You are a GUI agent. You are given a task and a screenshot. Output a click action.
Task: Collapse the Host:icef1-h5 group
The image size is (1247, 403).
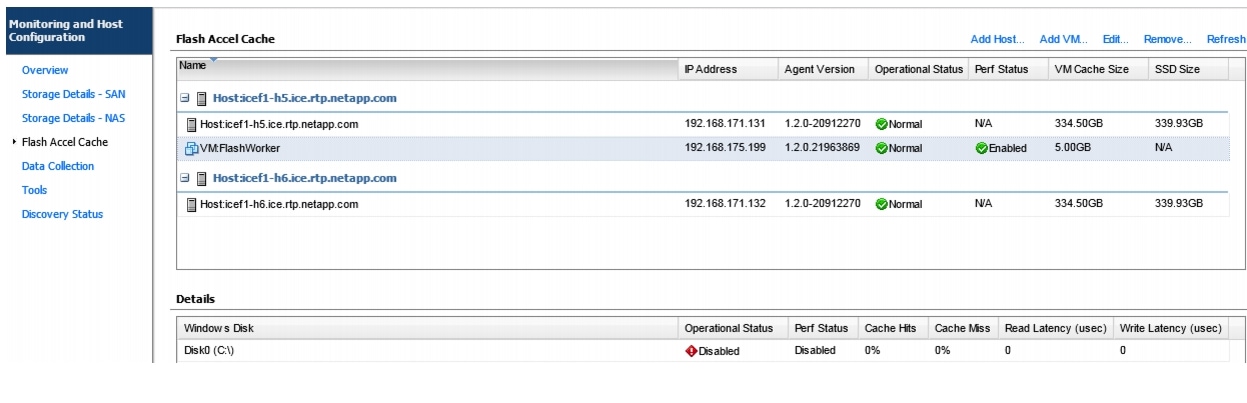click(x=184, y=99)
